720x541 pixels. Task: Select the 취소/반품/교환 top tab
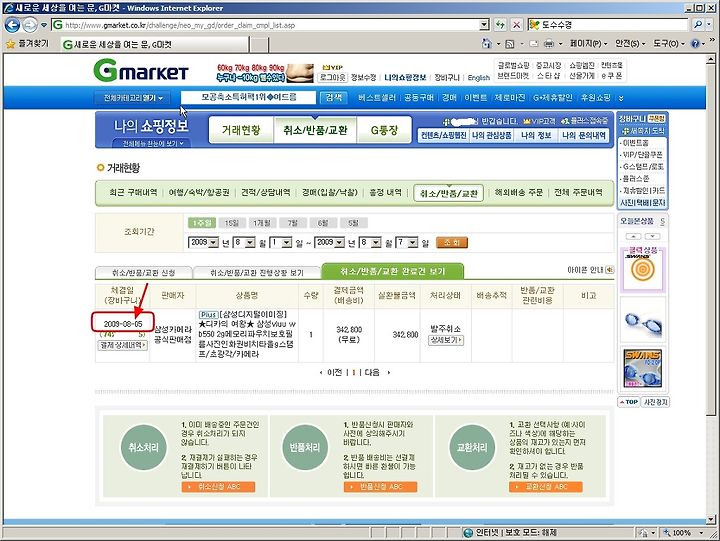pyautogui.click(x=315, y=130)
